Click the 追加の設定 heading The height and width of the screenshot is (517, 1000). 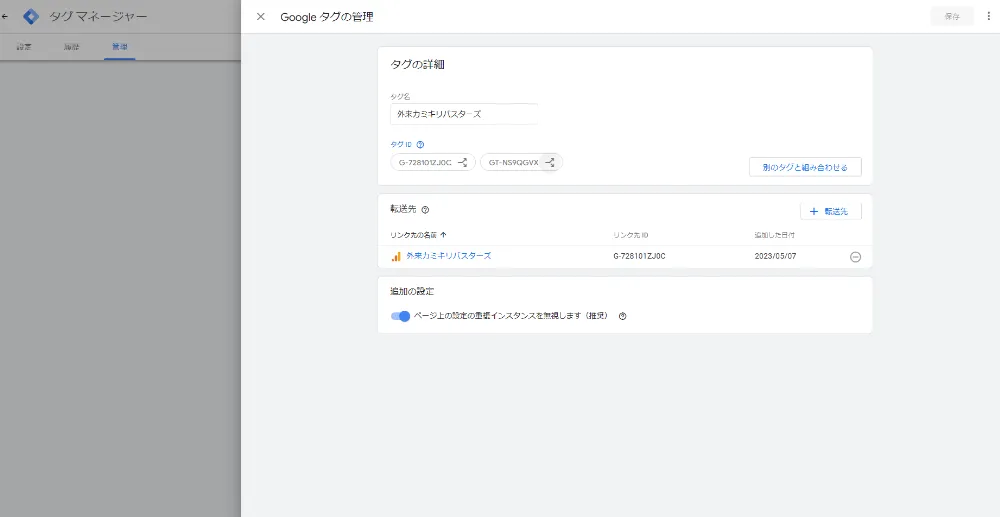pos(412,291)
